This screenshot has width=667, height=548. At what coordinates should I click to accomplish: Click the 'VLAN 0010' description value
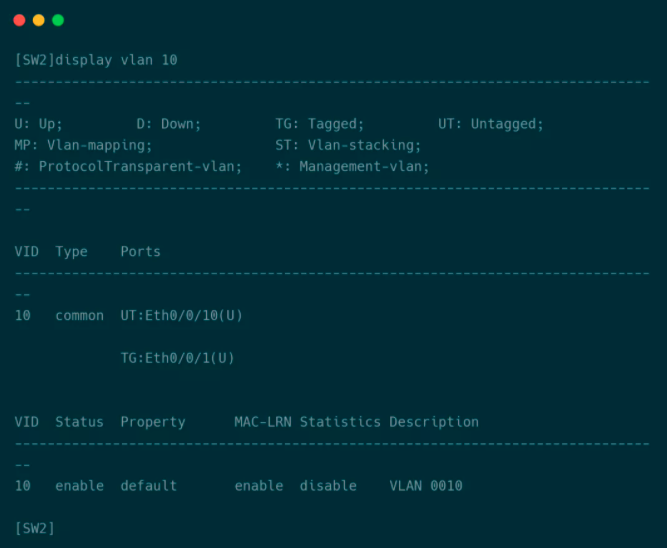click(x=426, y=486)
